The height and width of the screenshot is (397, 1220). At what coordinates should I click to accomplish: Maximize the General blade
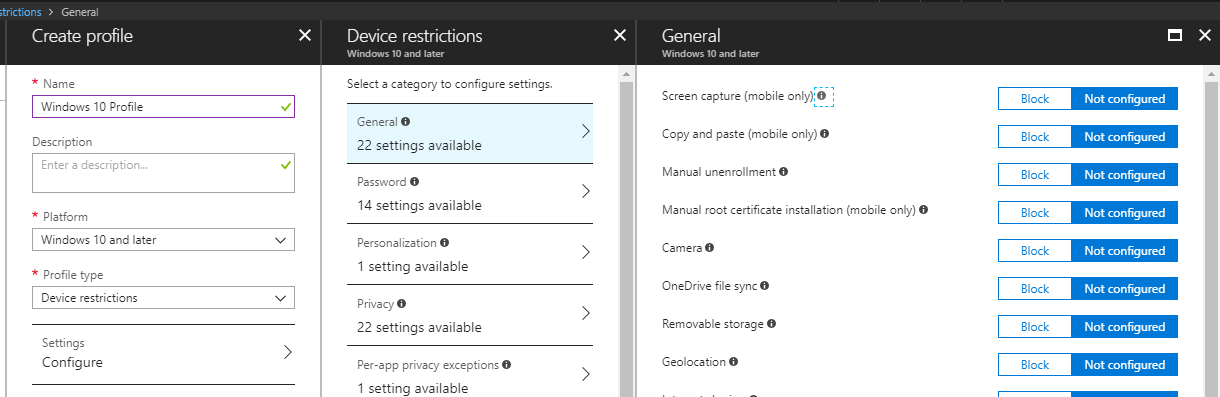click(1176, 35)
